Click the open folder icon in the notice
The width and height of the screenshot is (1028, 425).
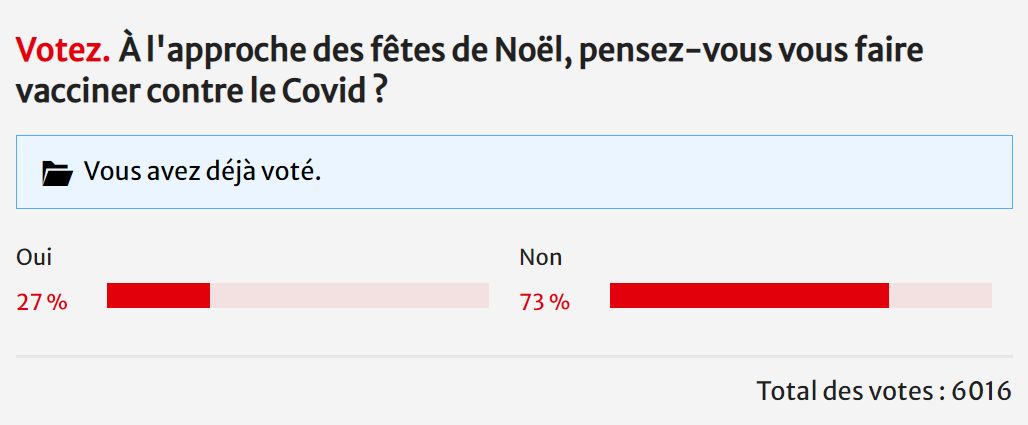pos(57,173)
